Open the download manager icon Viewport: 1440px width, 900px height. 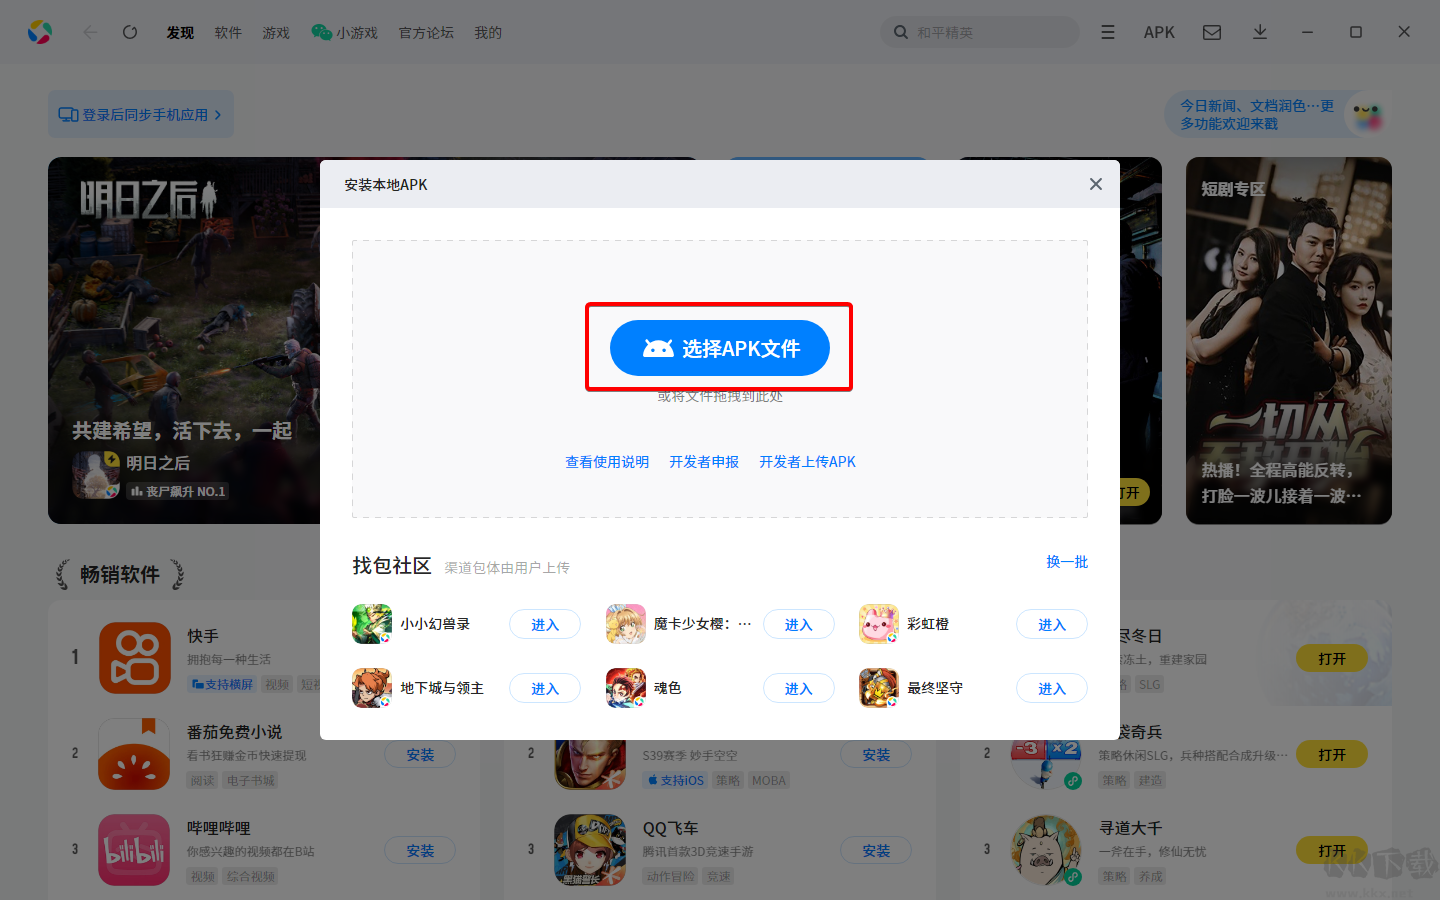[x=1259, y=32]
